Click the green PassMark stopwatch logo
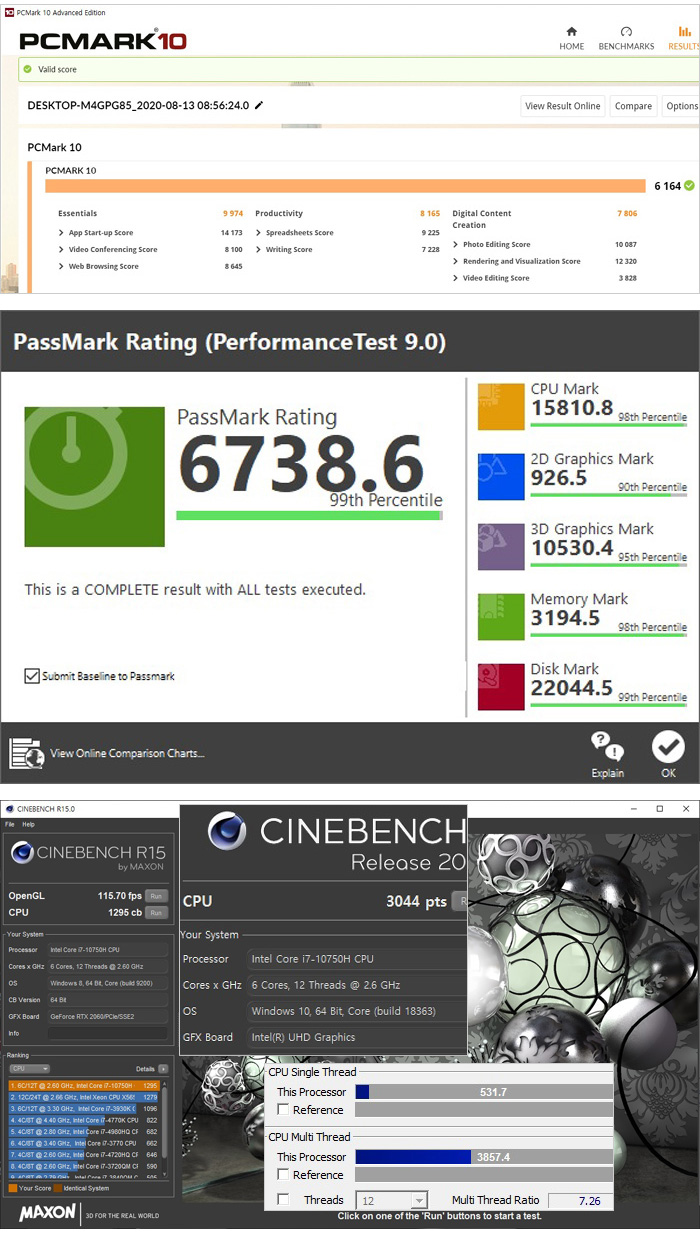 tap(95, 475)
